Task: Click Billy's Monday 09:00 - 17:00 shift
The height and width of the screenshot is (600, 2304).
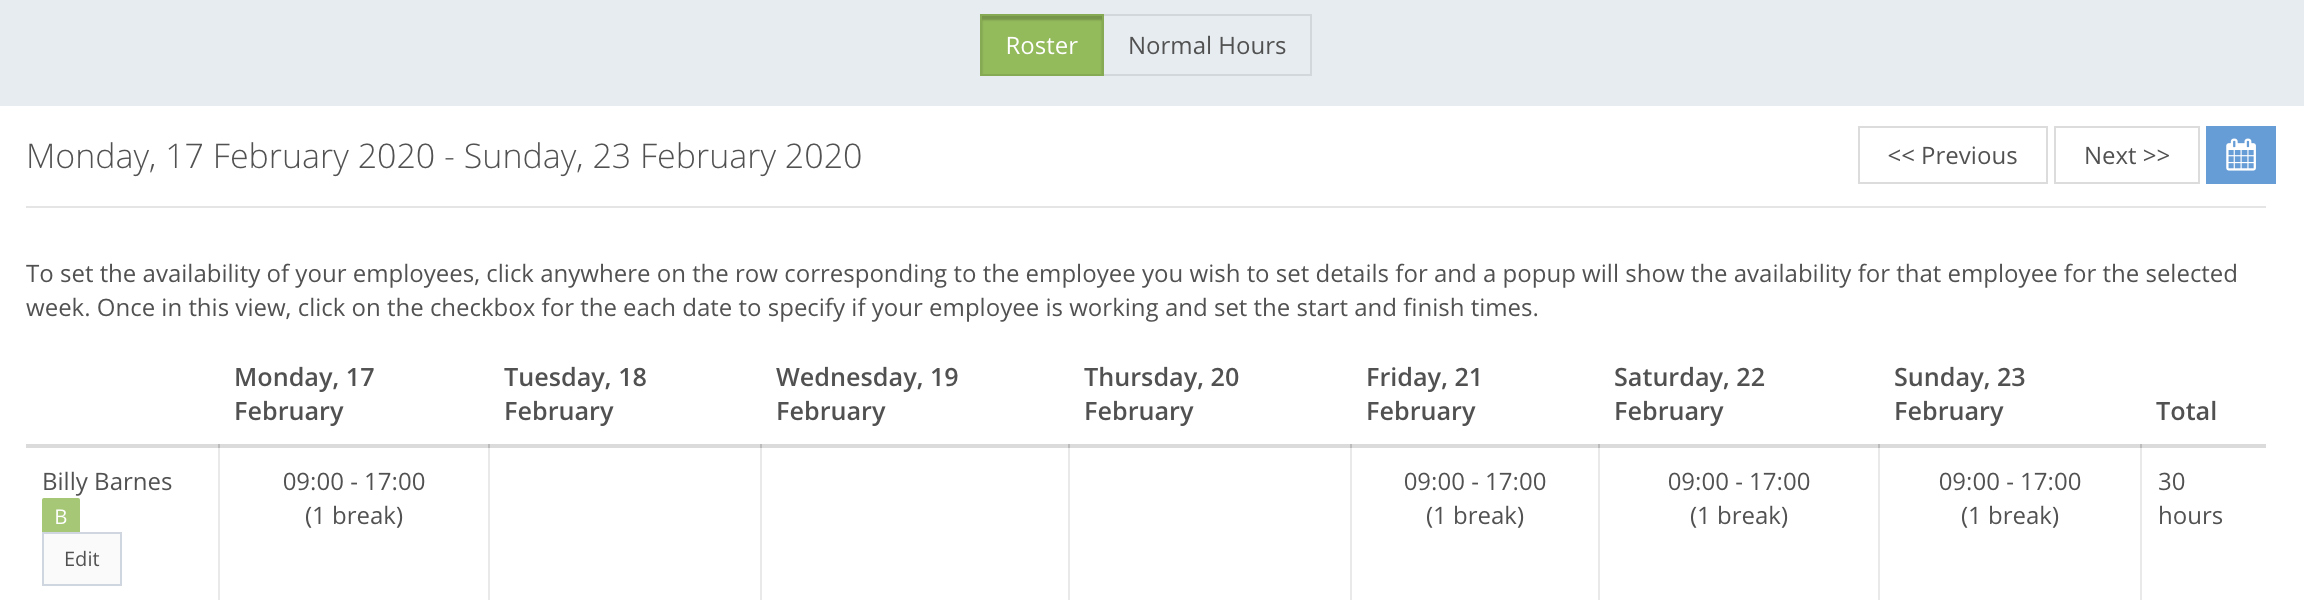Action: click(x=355, y=498)
